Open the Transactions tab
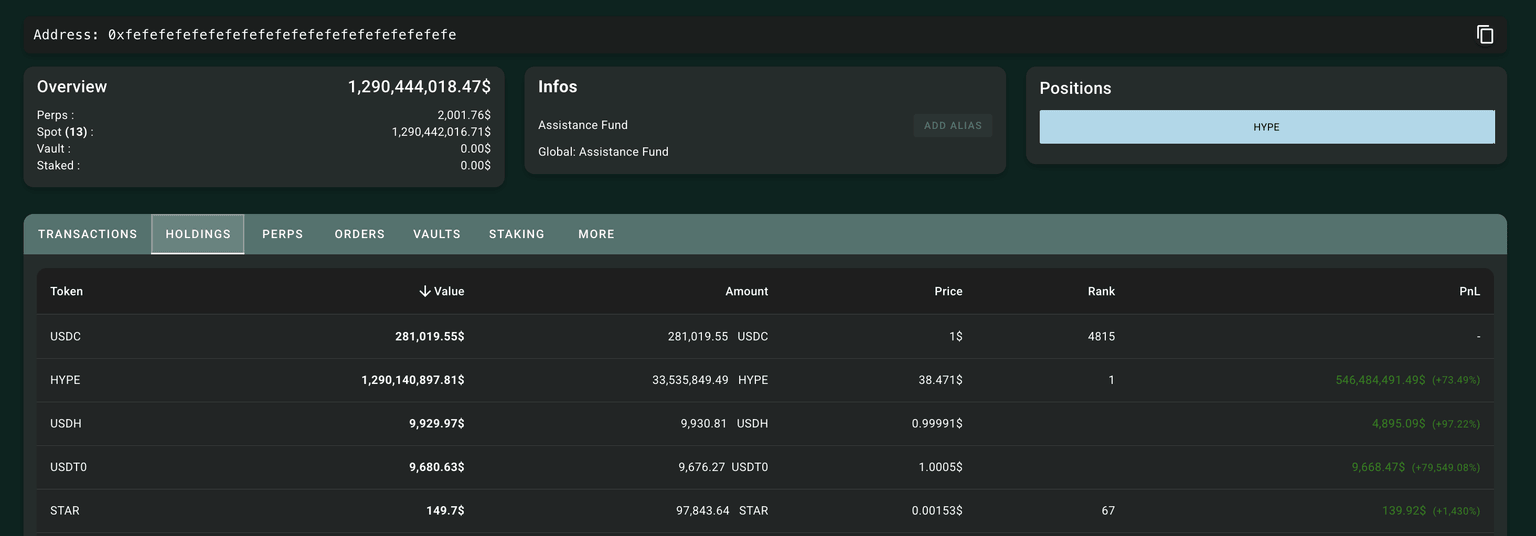Image resolution: width=1536 pixels, height=536 pixels. pyautogui.click(x=88, y=234)
